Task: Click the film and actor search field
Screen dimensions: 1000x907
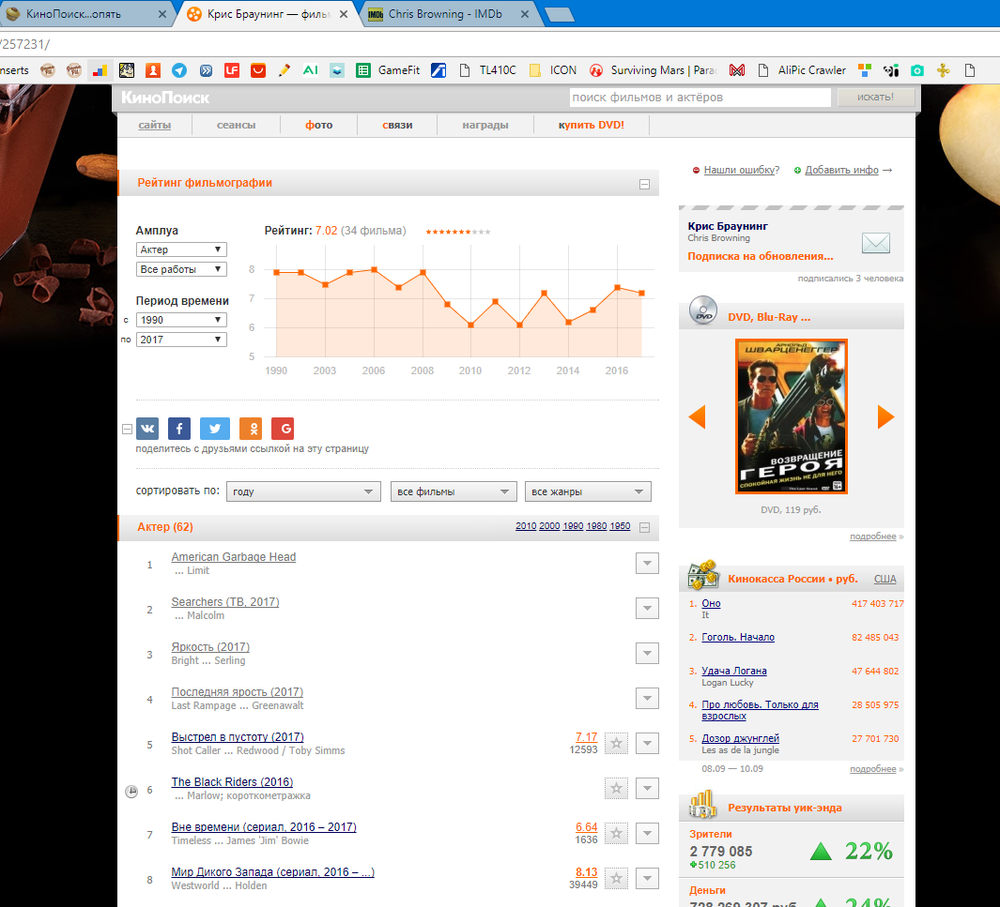Action: [699, 97]
